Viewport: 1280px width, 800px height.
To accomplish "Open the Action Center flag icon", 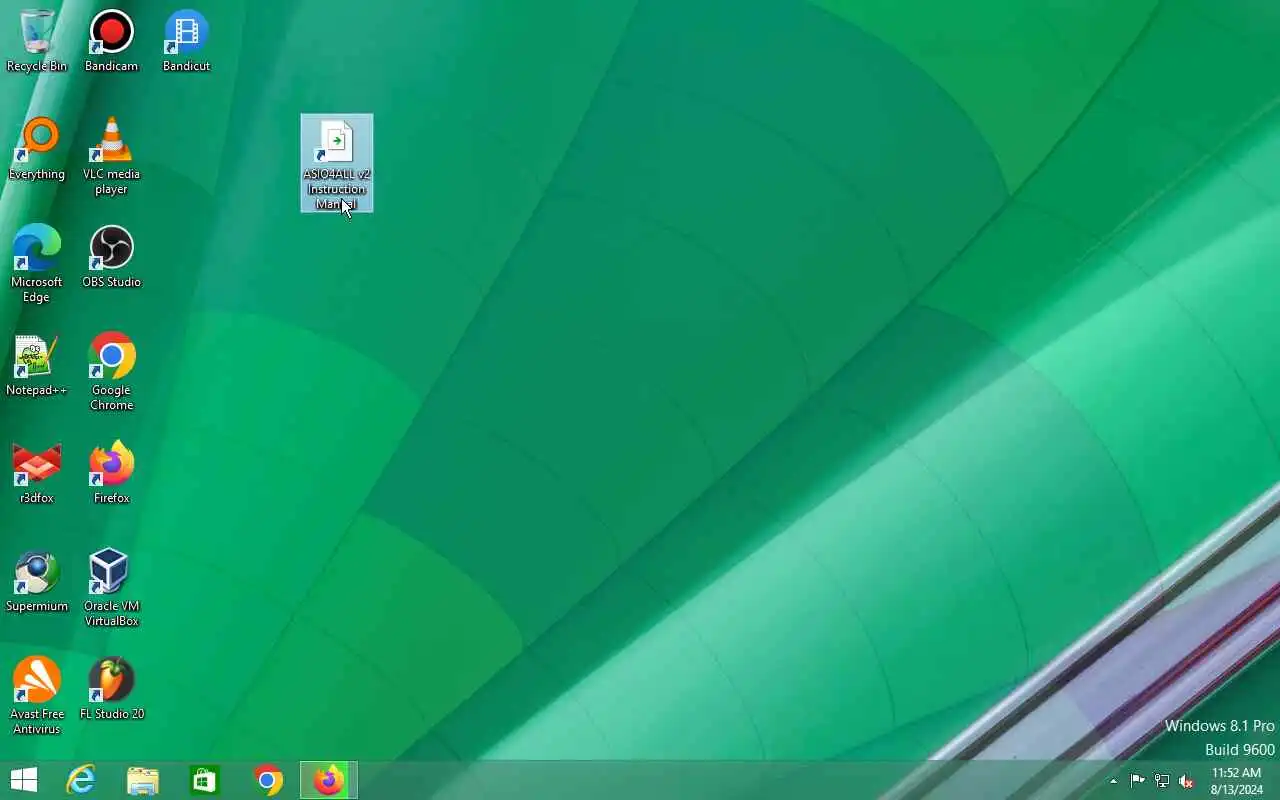I will tap(1138, 781).
